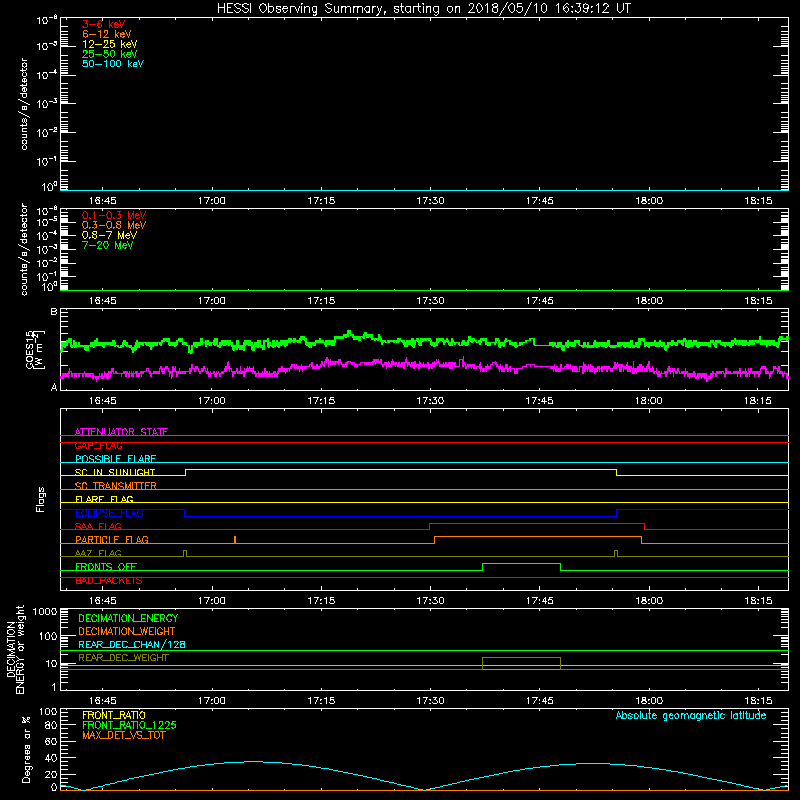
Task: Click the raised green FRONTS_OFF step segment
Action: (521, 564)
